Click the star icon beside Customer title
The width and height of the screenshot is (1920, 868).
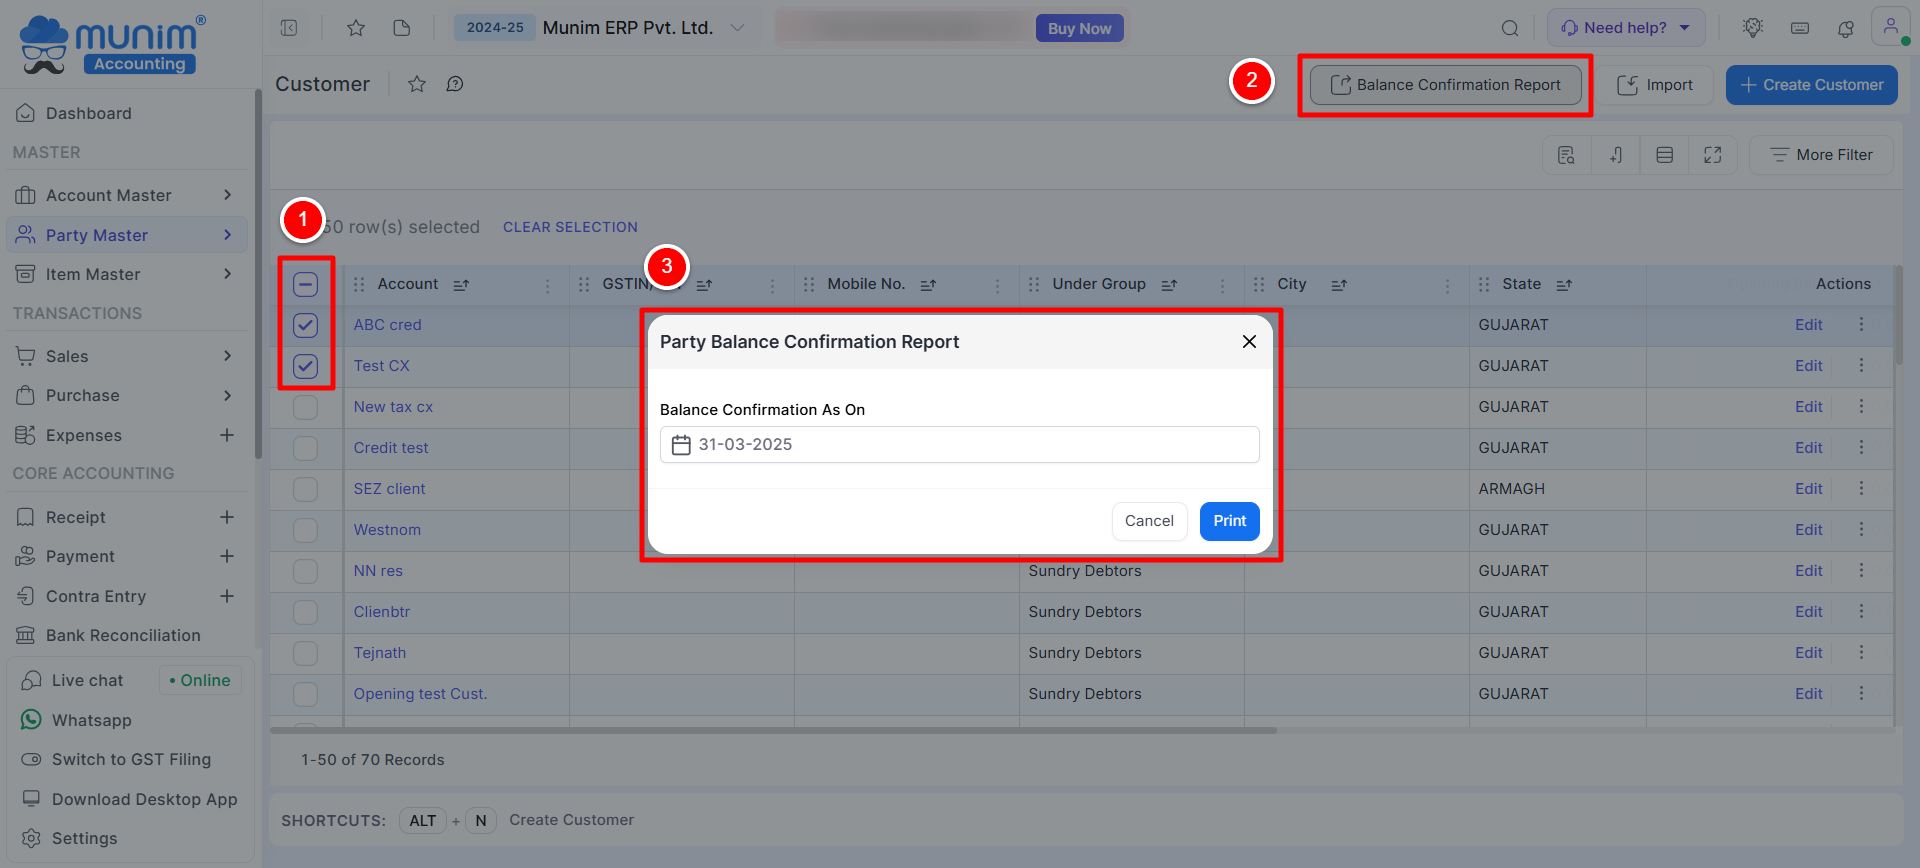[x=417, y=84]
